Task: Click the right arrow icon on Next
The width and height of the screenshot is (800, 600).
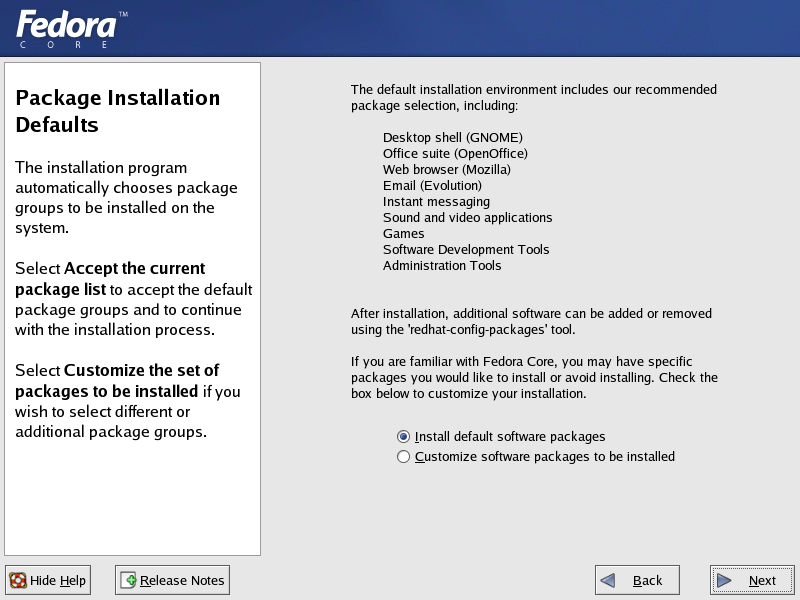Action: pyautogui.click(x=724, y=581)
